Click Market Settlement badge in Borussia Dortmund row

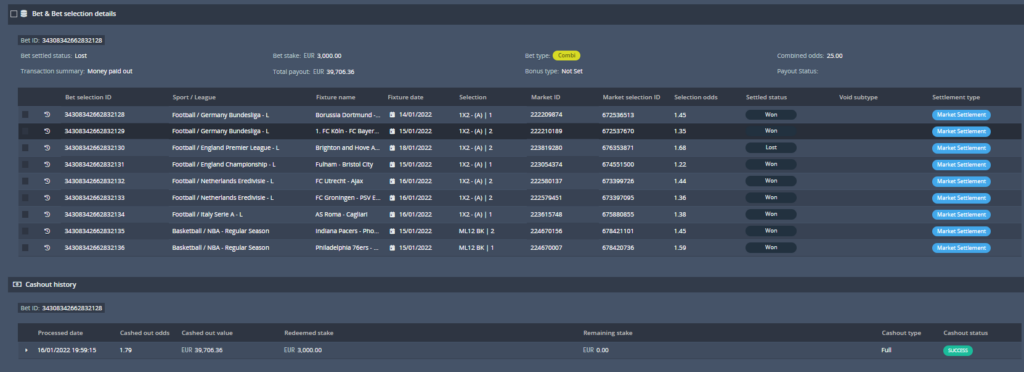[x=961, y=114]
